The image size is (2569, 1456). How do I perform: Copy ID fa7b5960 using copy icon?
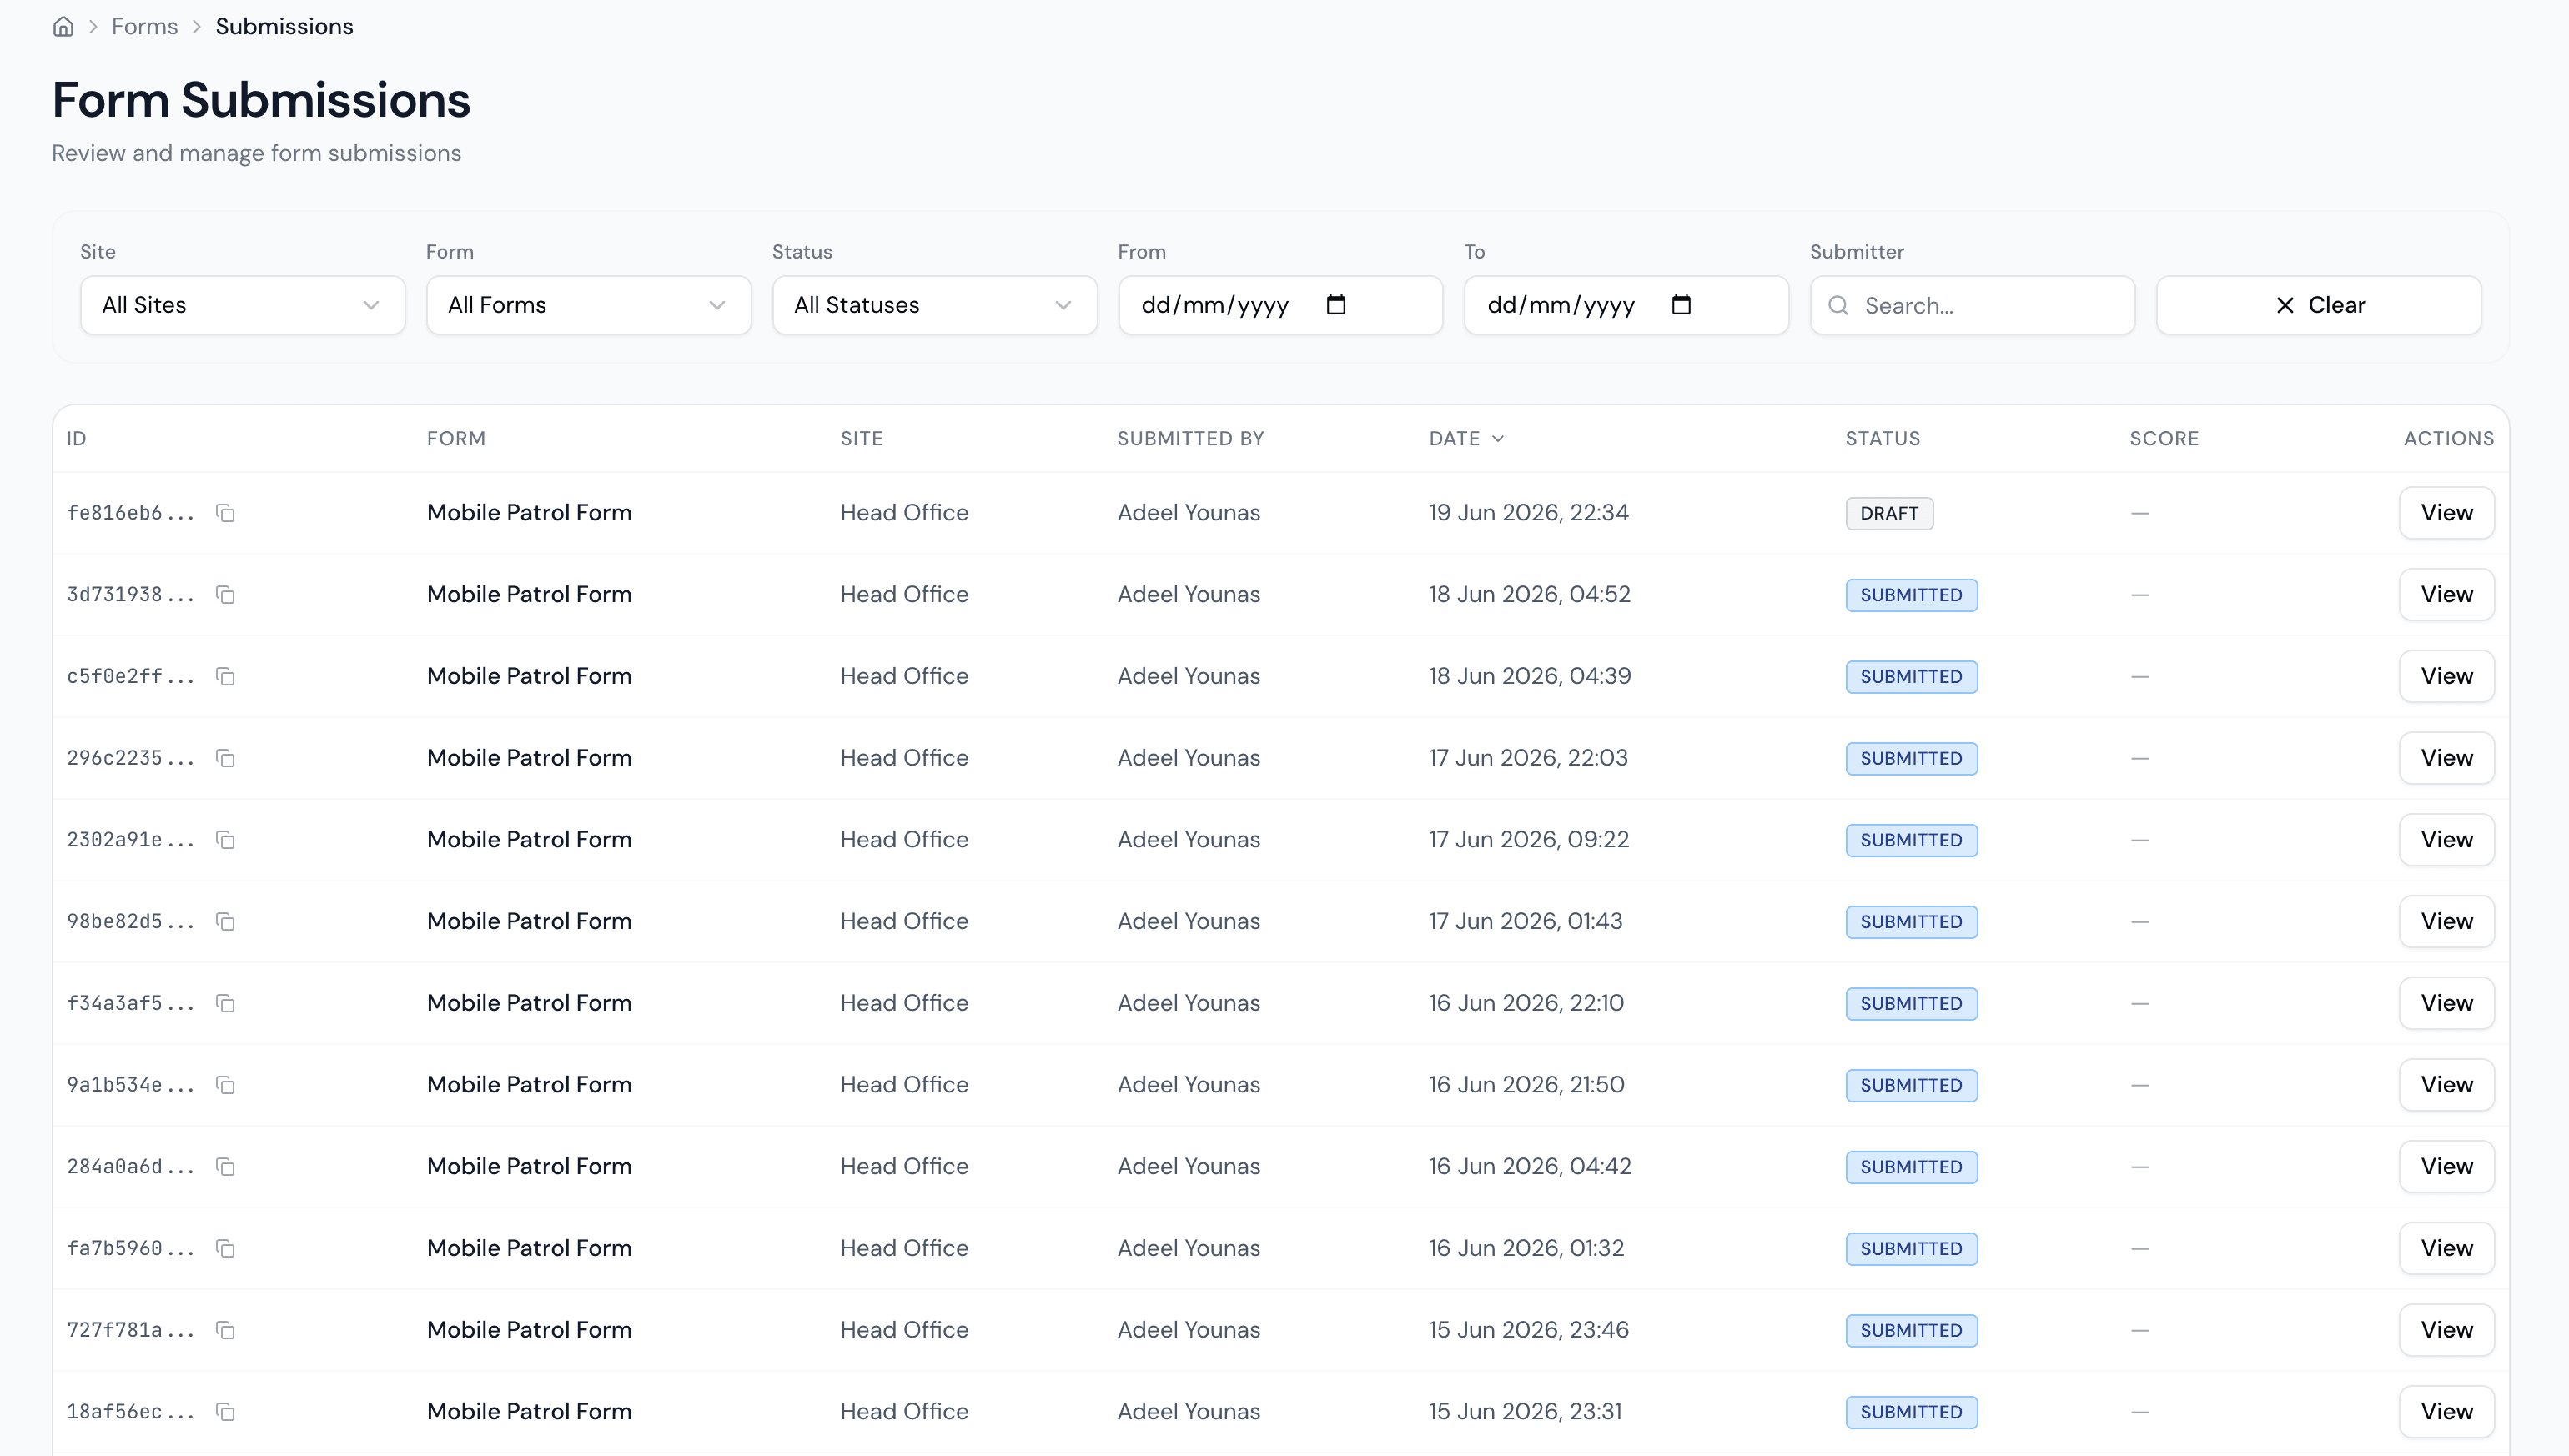click(x=226, y=1249)
